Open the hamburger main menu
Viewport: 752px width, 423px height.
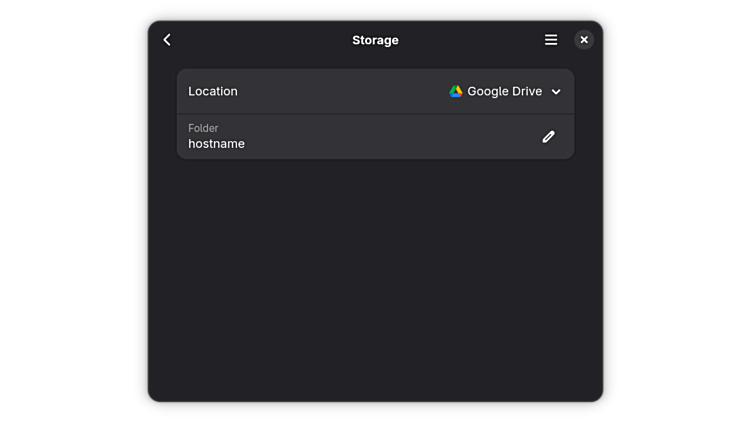pyautogui.click(x=551, y=40)
